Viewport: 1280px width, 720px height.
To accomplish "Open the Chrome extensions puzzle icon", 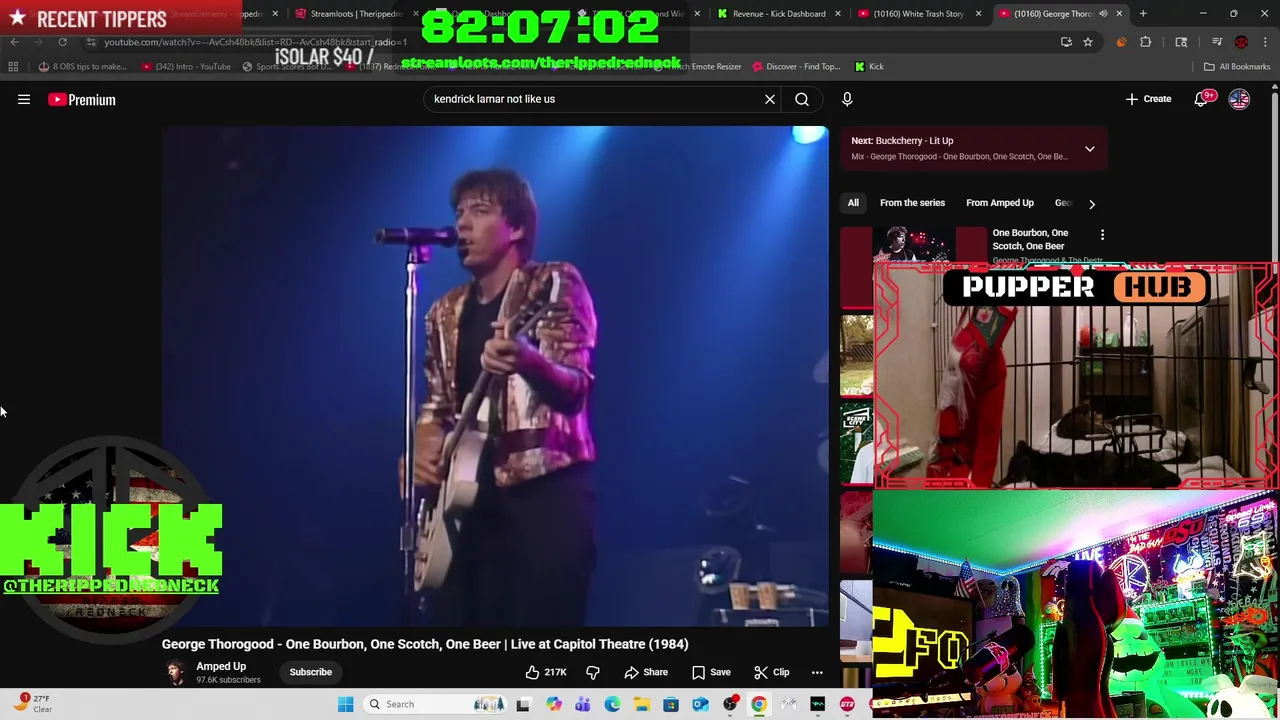I will (1146, 42).
